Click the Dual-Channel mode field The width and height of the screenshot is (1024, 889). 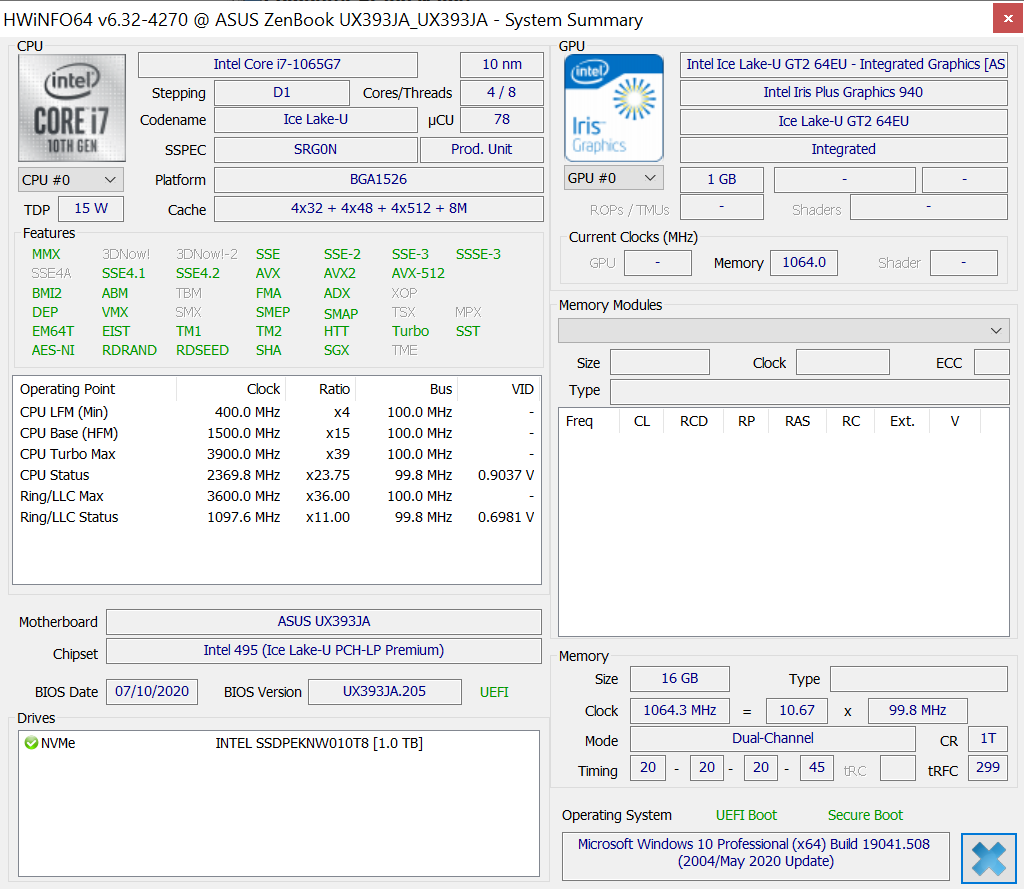773,739
